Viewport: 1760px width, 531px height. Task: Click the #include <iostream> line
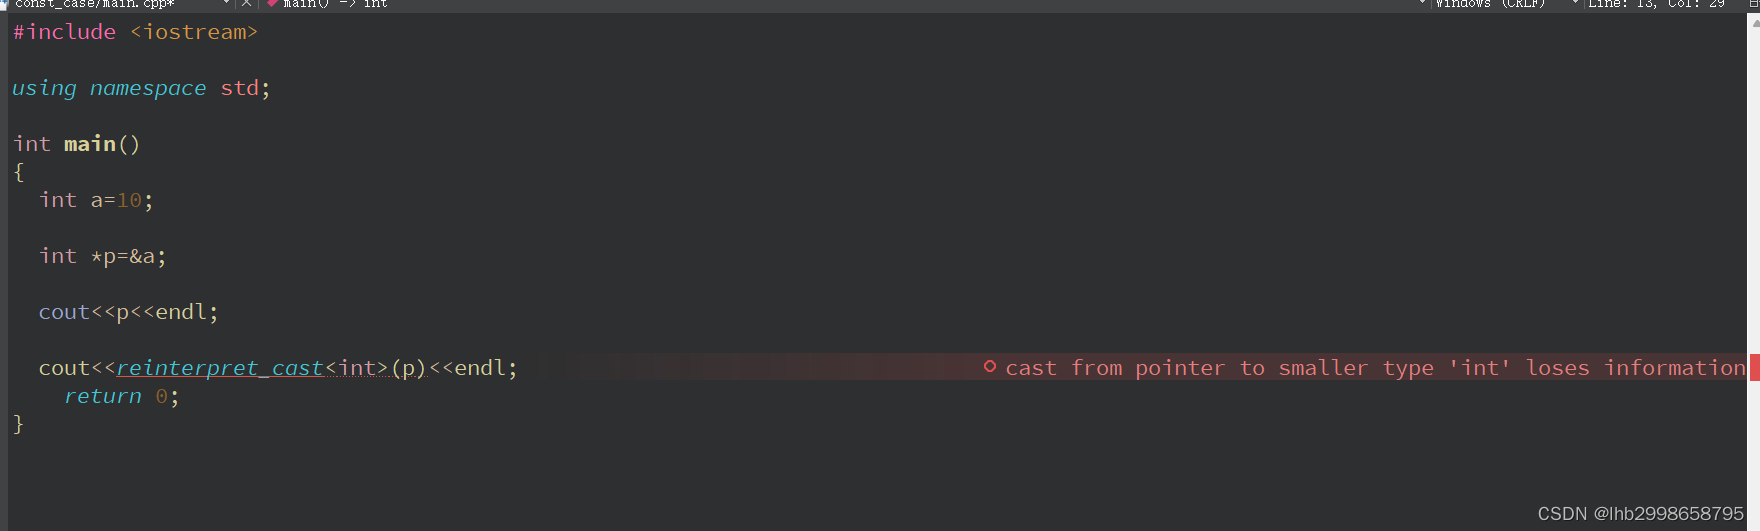click(x=135, y=32)
